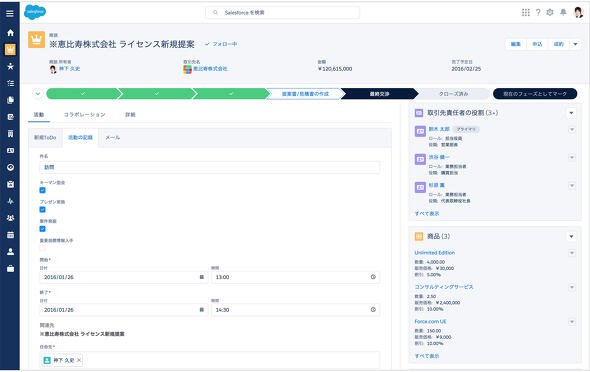
Task: Open the notifications bell
Action: coord(563,12)
